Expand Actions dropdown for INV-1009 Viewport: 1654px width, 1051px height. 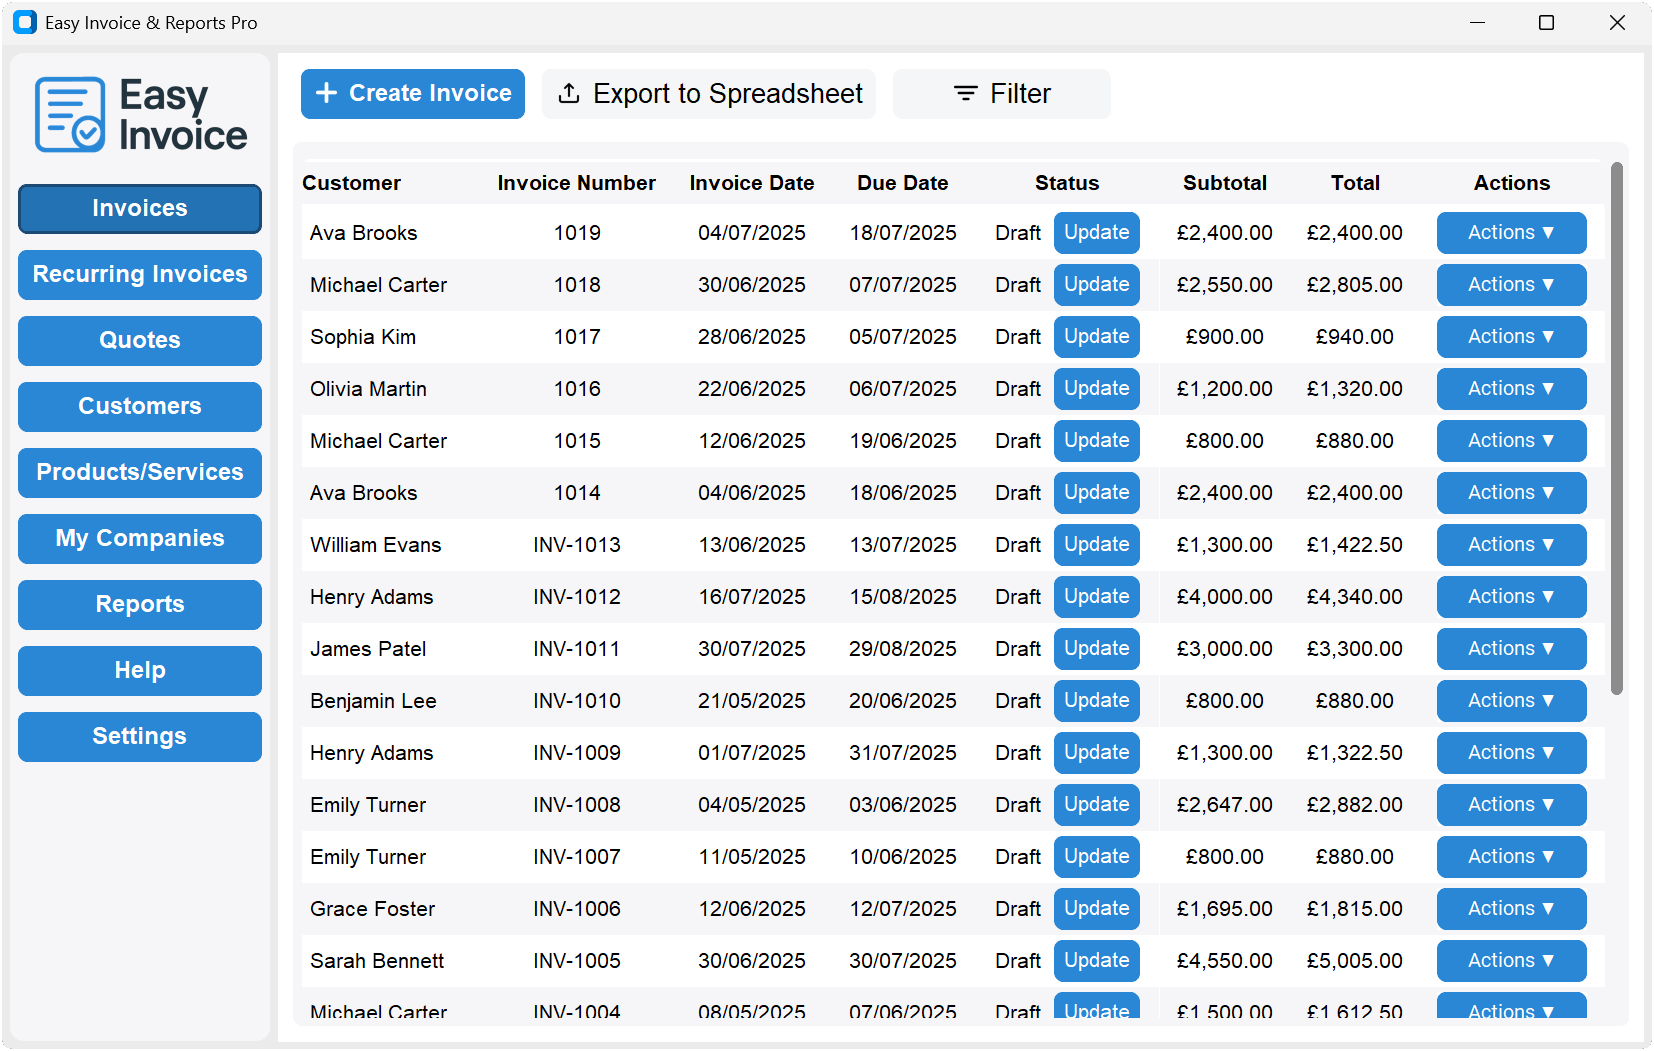(1511, 753)
